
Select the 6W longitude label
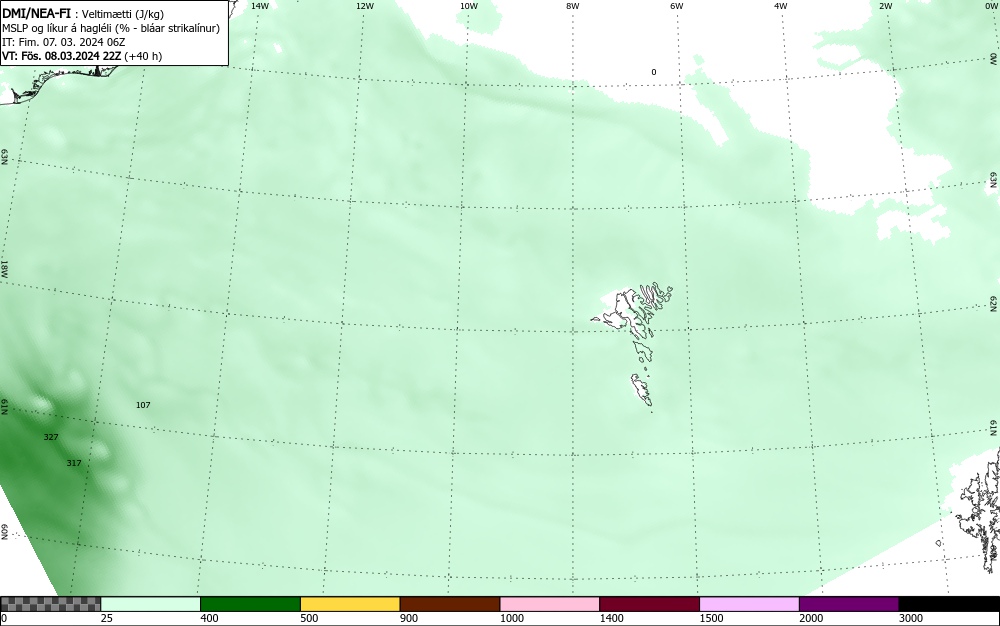(x=677, y=6)
